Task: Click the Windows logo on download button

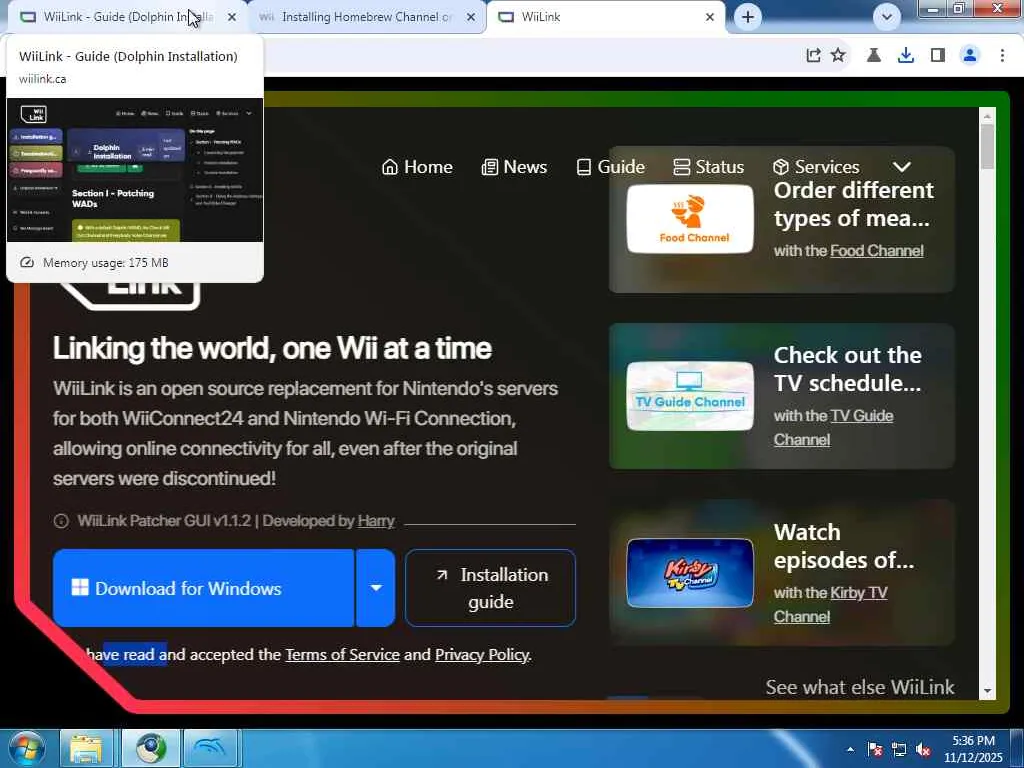Action: click(x=80, y=587)
